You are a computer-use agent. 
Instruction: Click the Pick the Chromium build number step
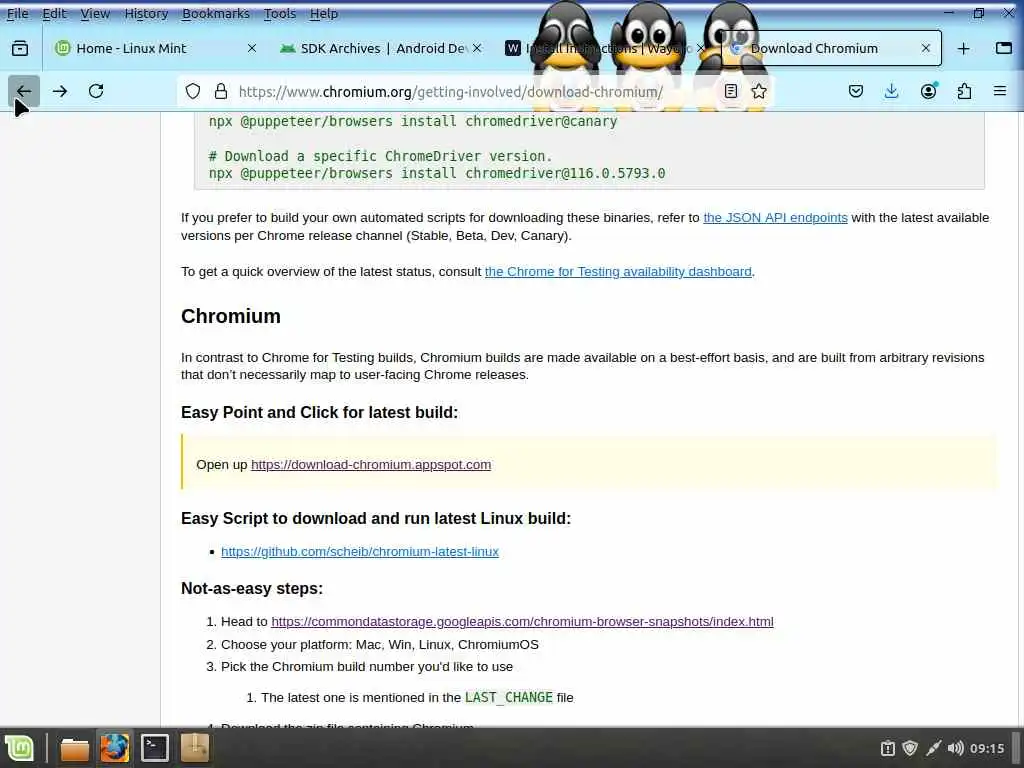367,667
